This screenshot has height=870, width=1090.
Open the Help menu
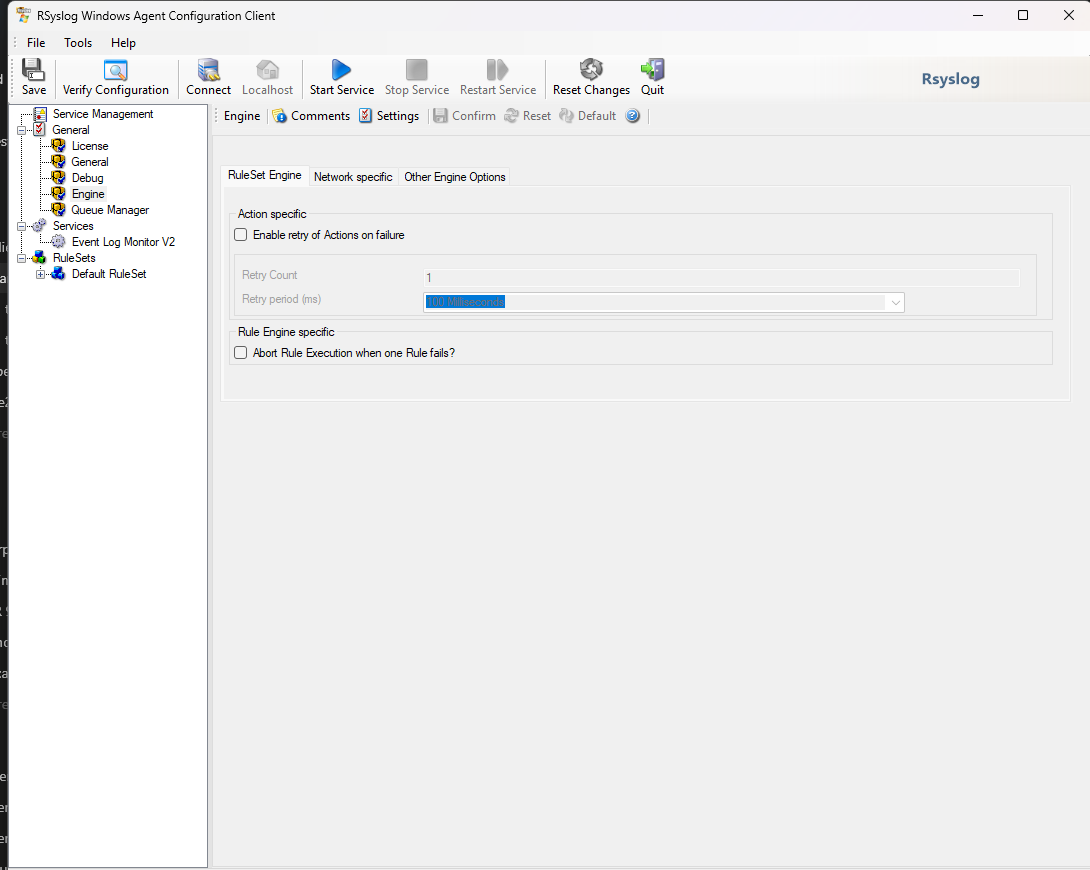[x=123, y=43]
